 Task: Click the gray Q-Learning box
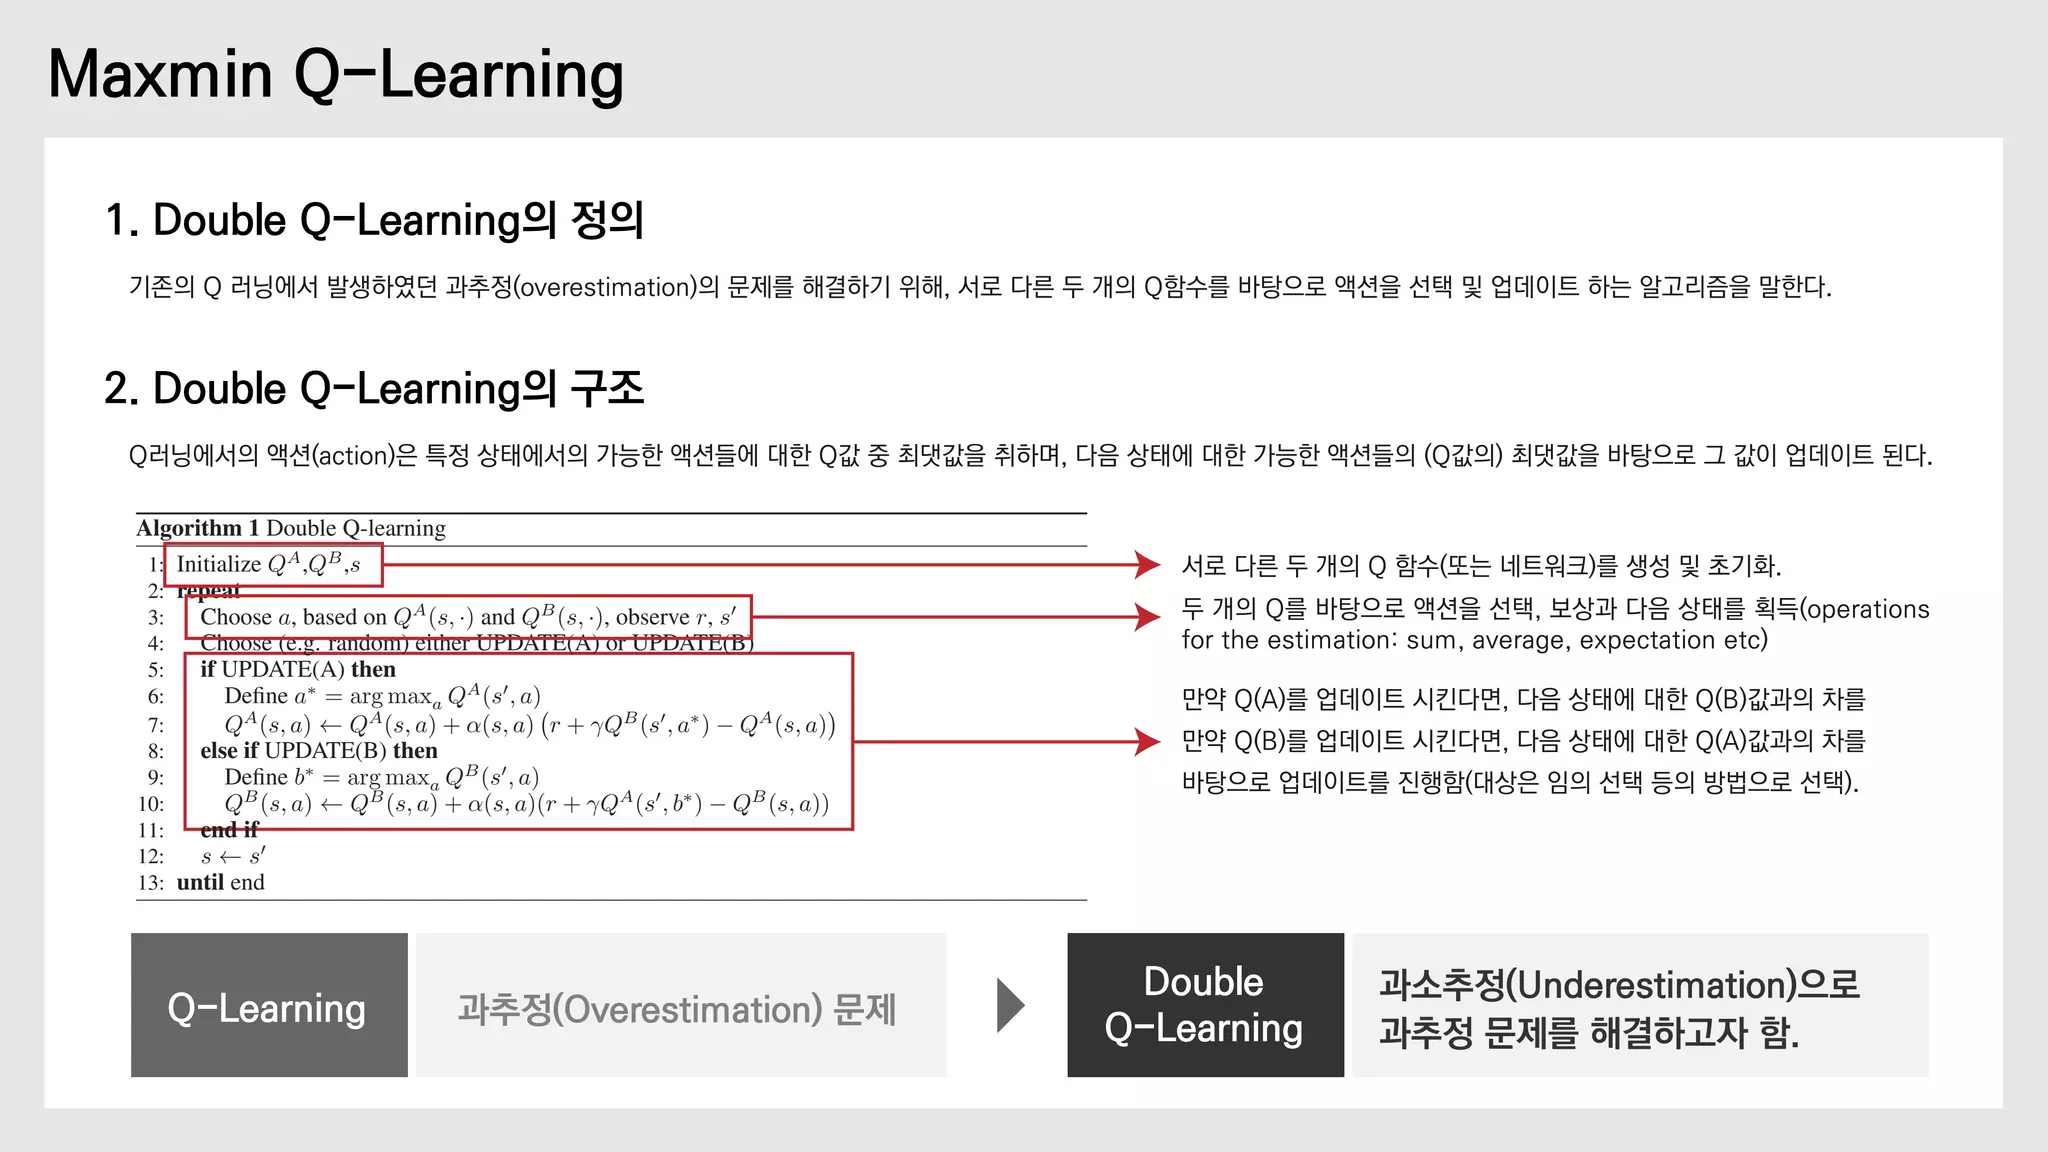tap(269, 1005)
